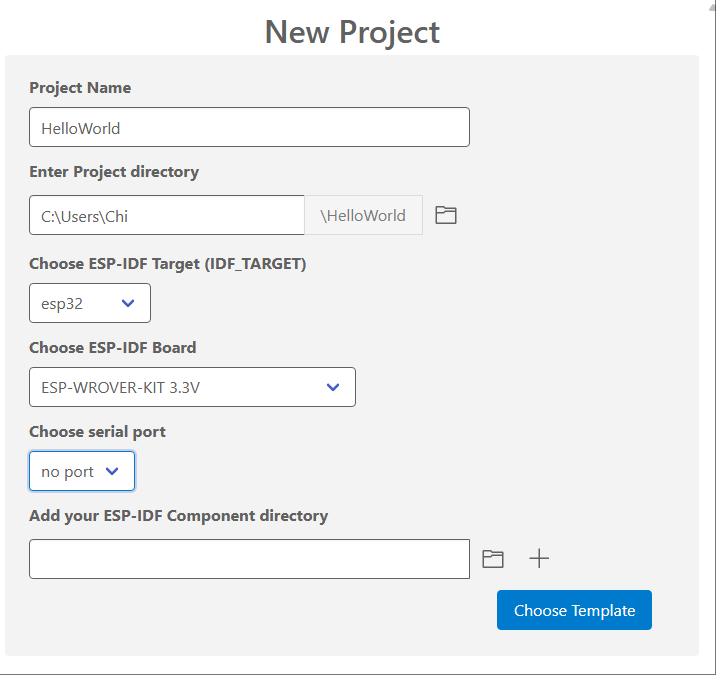Add component directory using plus icon
The height and width of the screenshot is (675, 716).
click(x=539, y=559)
